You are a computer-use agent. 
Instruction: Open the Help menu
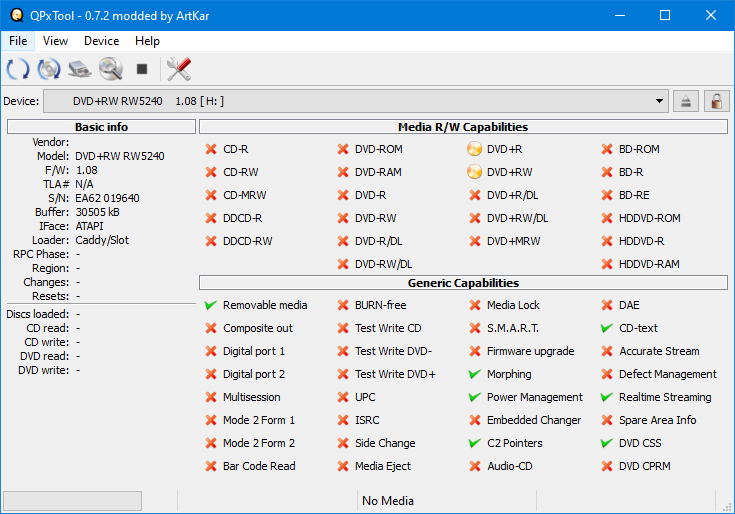click(x=147, y=41)
